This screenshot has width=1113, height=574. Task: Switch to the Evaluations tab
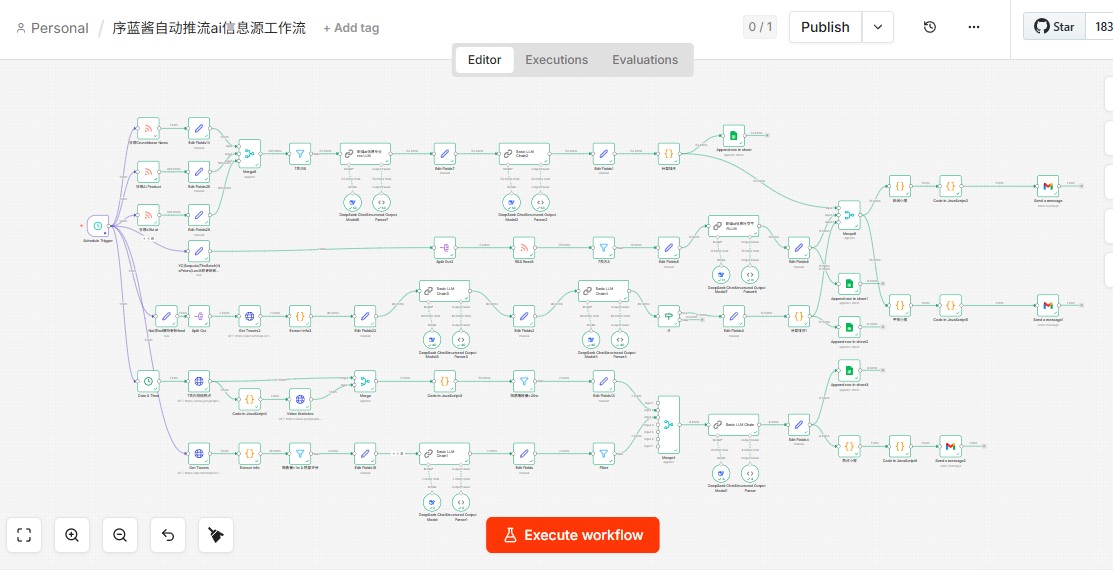(x=645, y=60)
